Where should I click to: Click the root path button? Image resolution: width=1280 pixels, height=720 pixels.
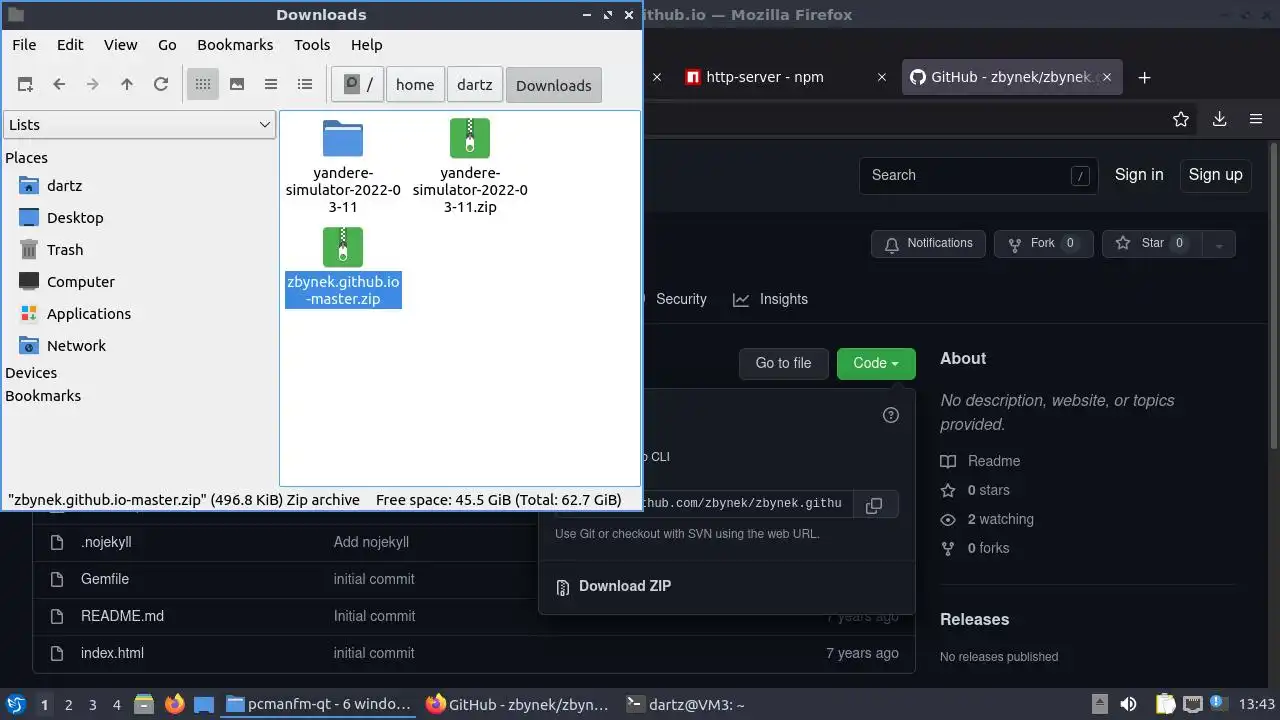click(x=359, y=85)
